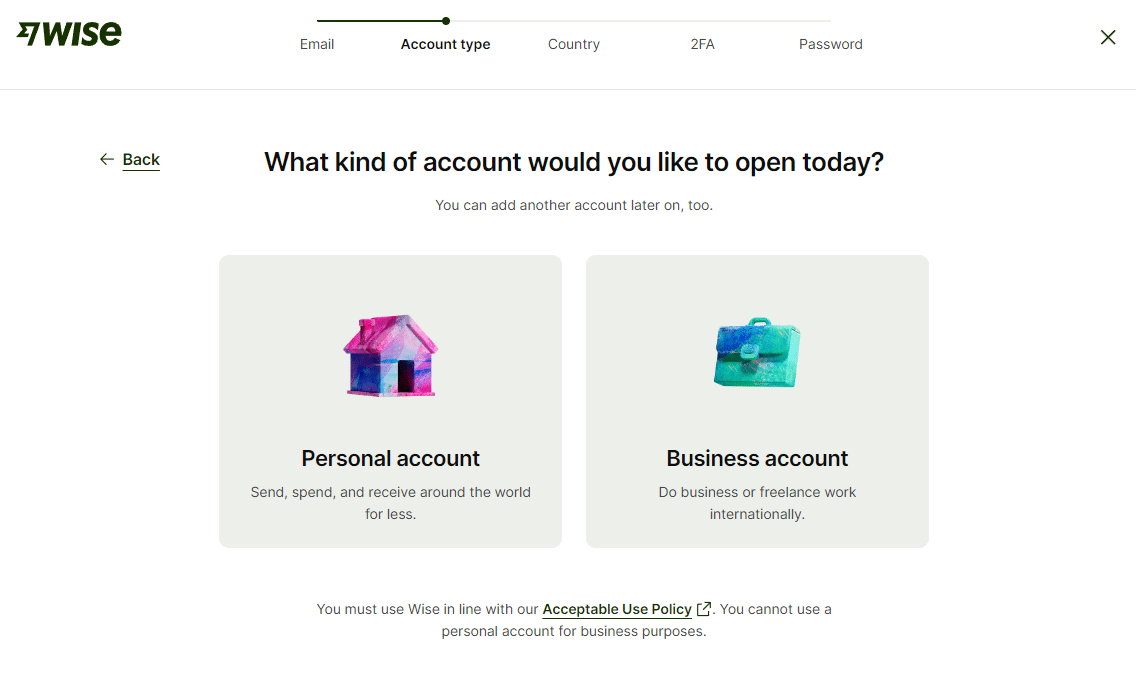Navigate to the Password step
Viewport: 1136px width, 700px height.
830,44
